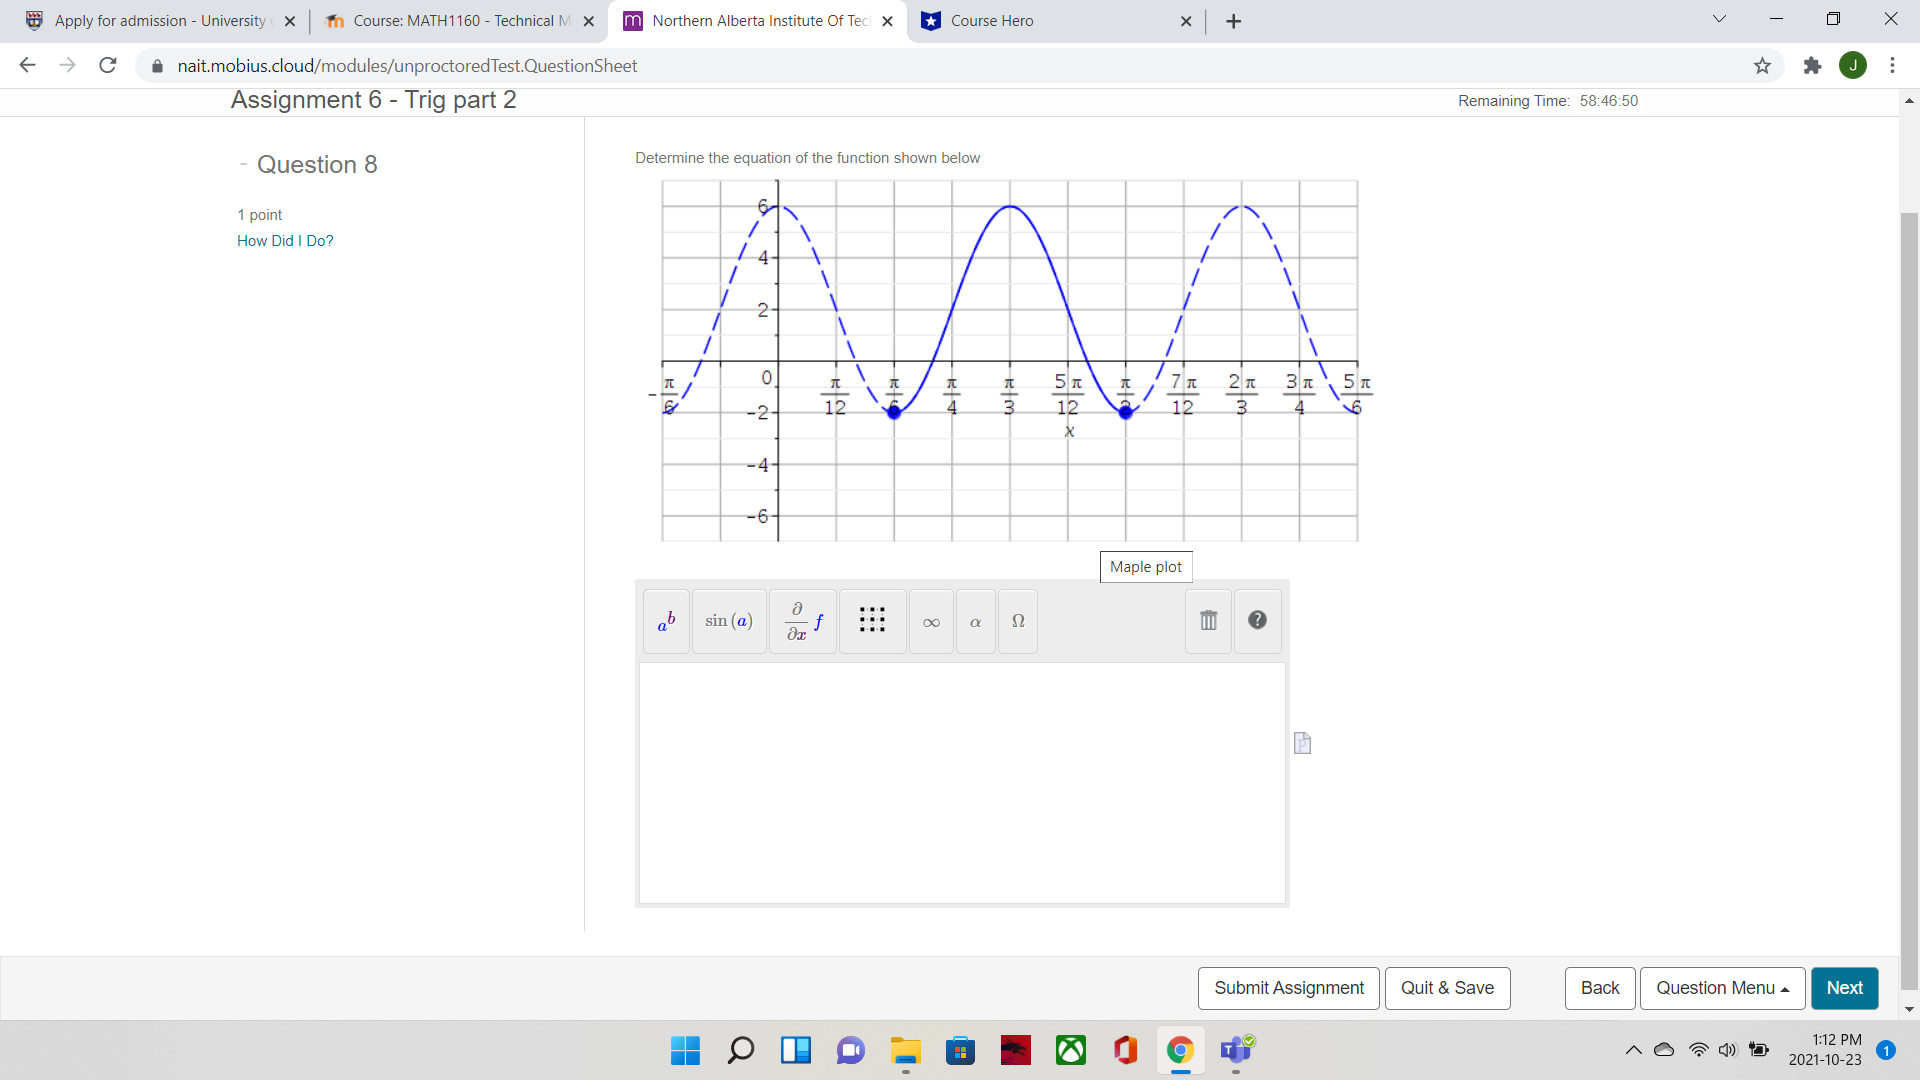Click the exponent a^b math button
The width and height of the screenshot is (1920, 1080).
pos(666,621)
